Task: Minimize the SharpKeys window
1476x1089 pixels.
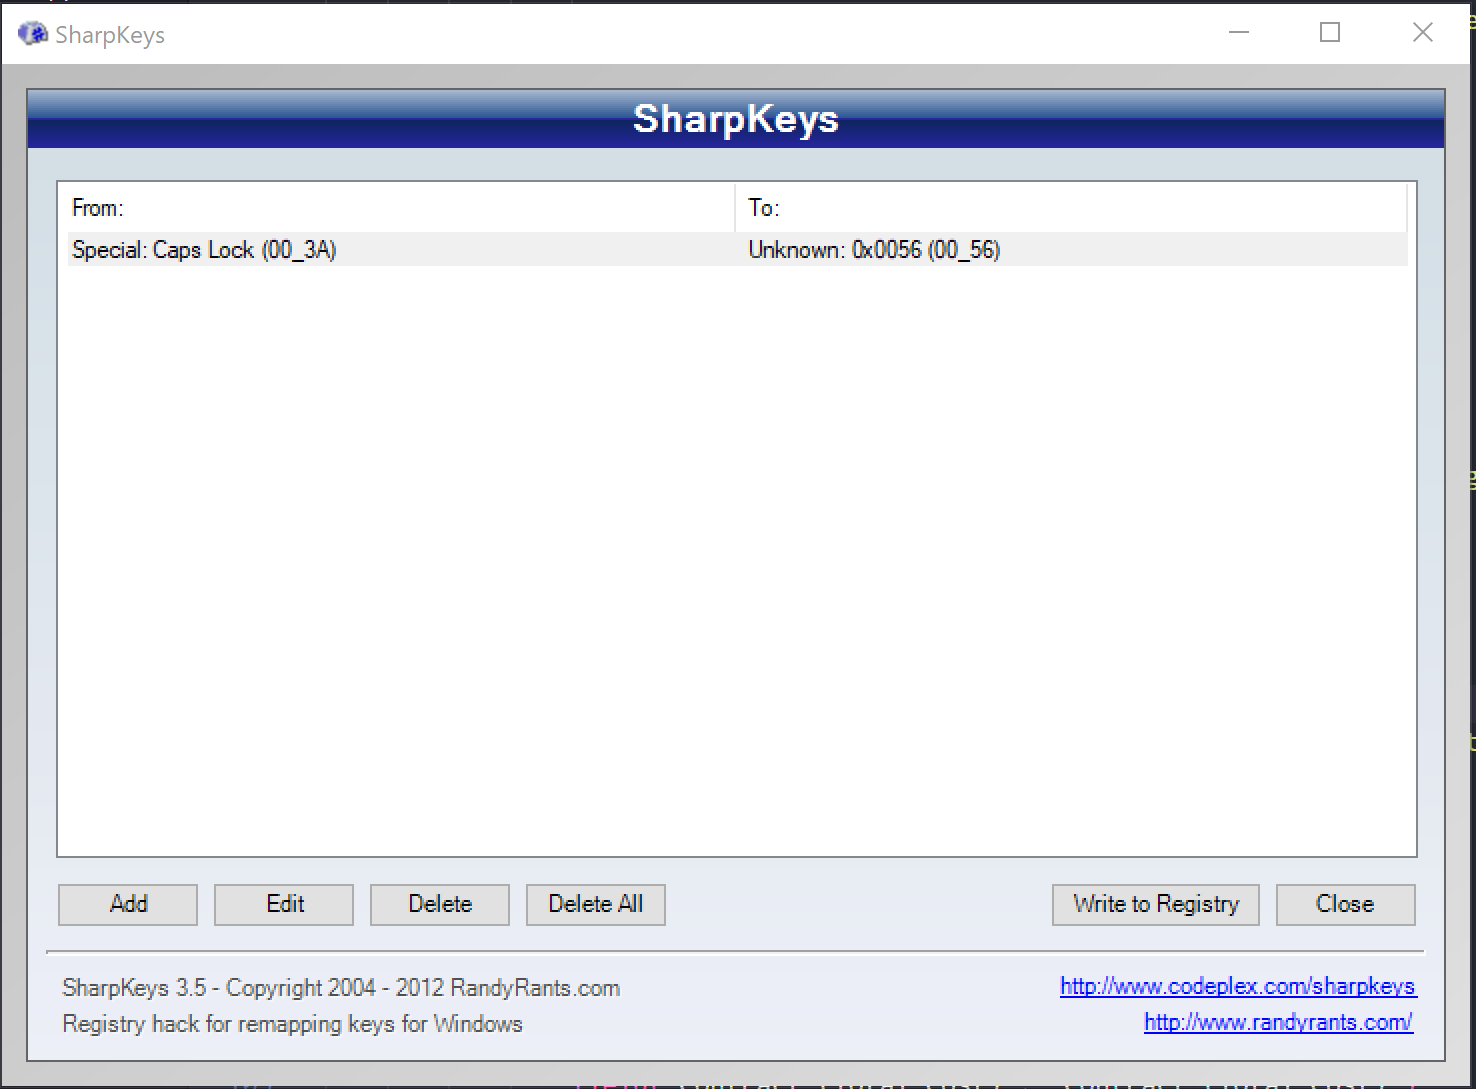Action: tap(1239, 33)
